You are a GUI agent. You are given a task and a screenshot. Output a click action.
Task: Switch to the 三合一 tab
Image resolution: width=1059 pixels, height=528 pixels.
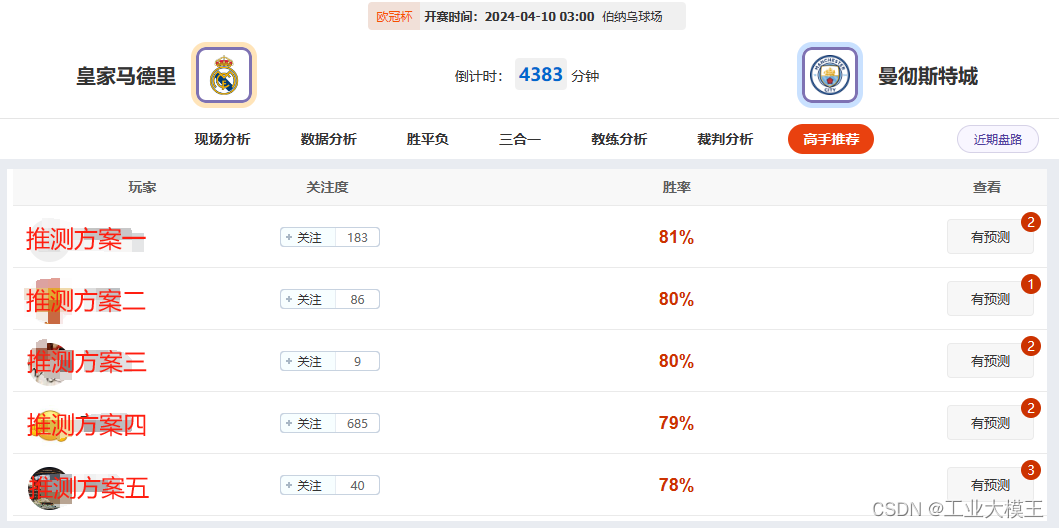[520, 140]
